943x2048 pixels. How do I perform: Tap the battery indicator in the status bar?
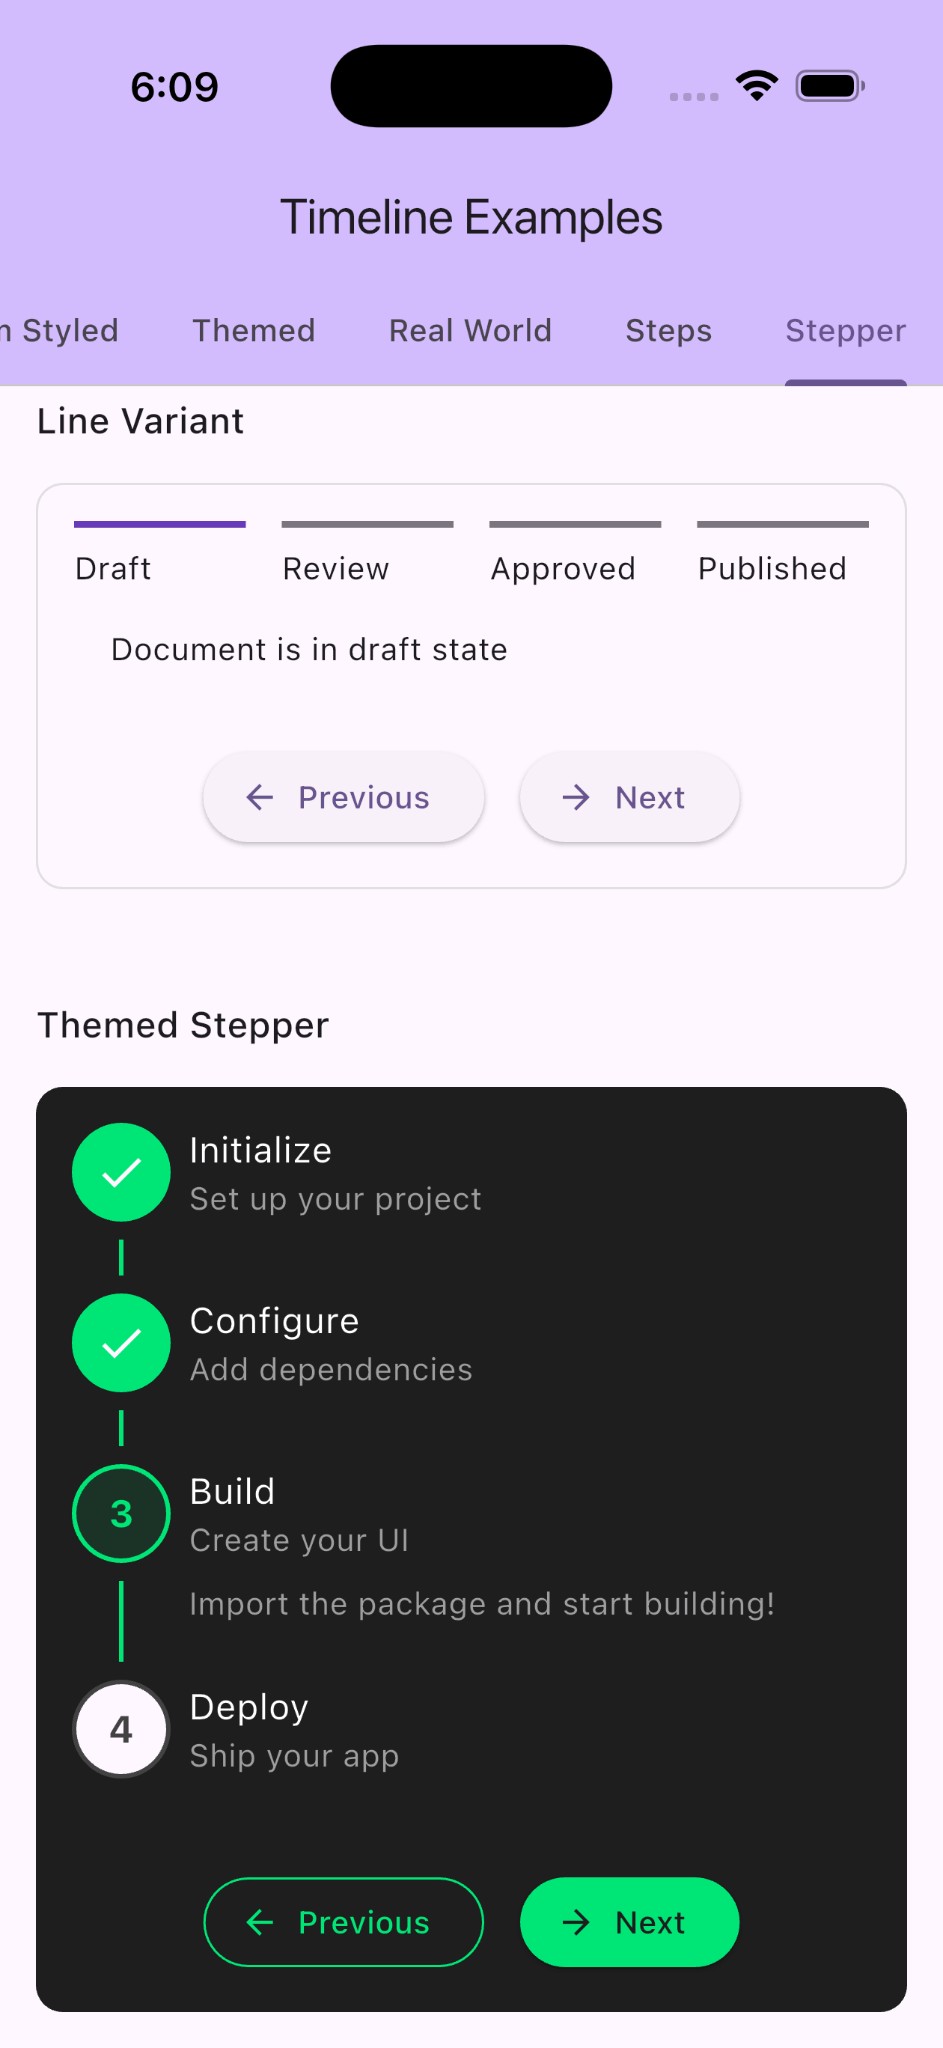(x=828, y=86)
